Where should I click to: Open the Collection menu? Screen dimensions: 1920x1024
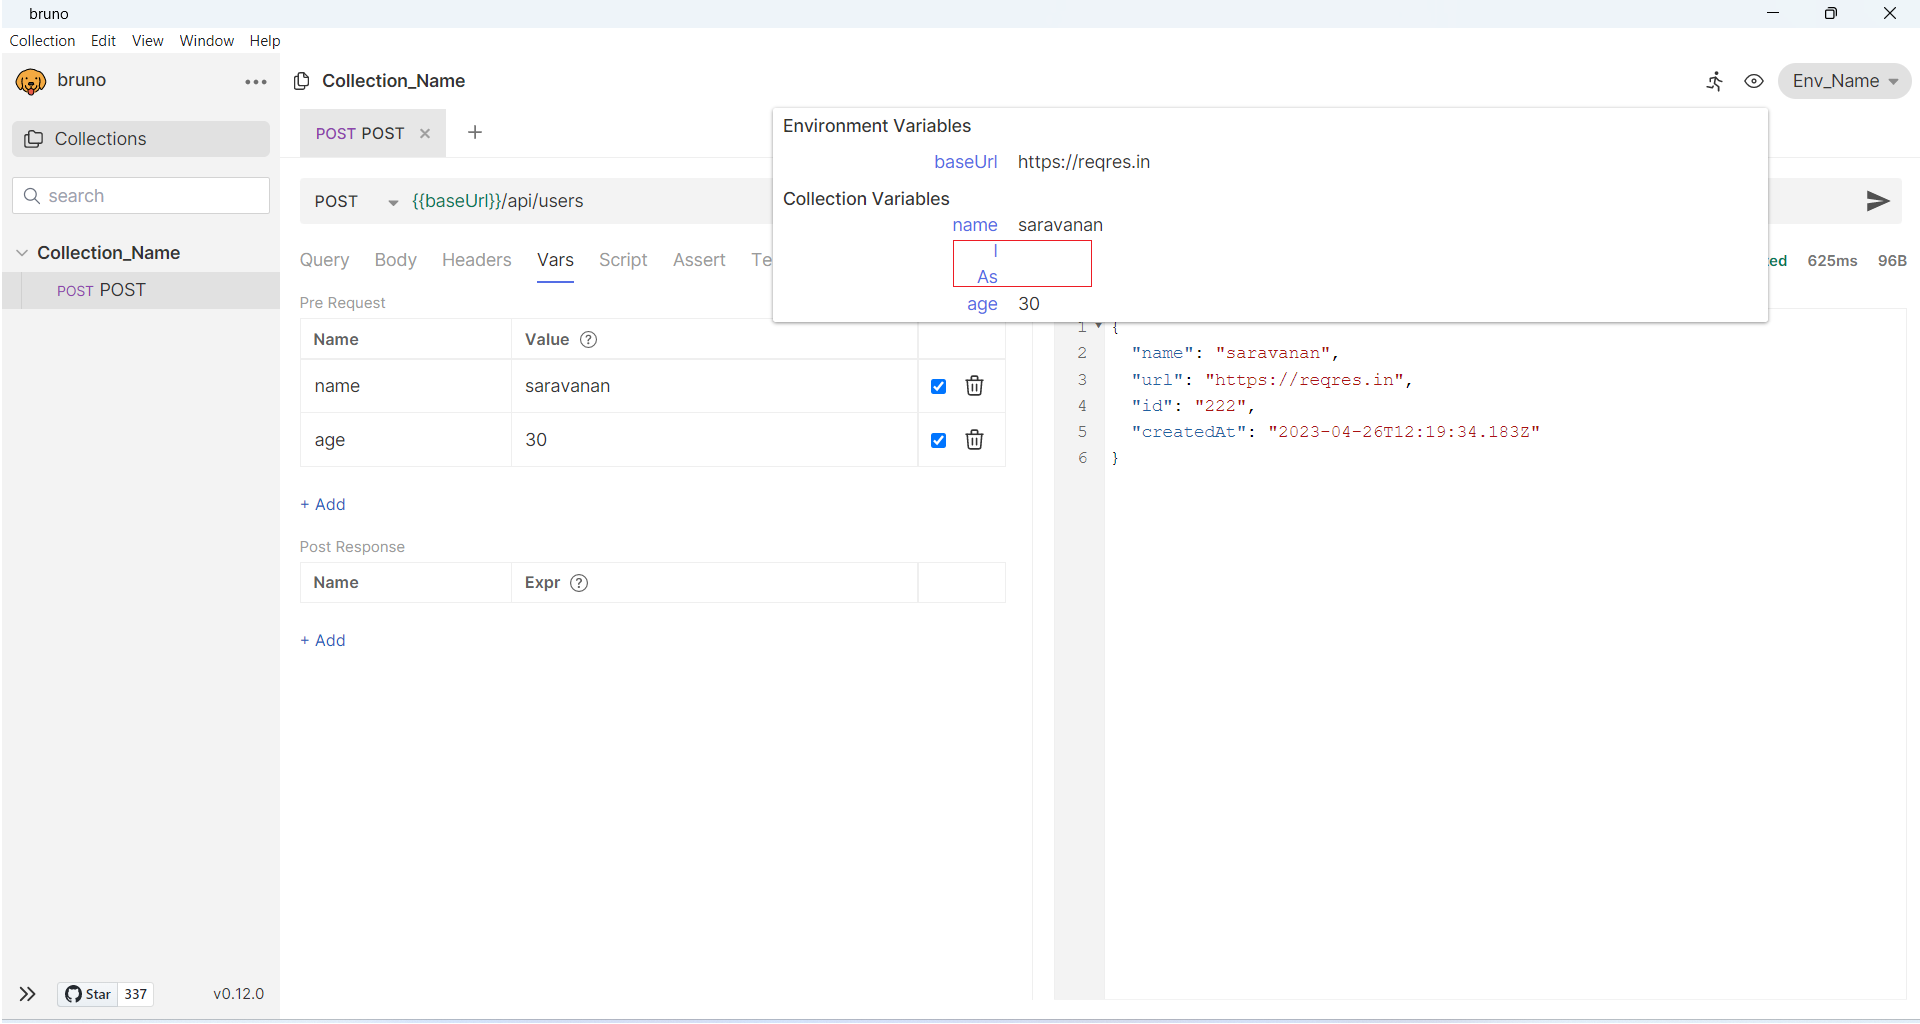point(42,40)
